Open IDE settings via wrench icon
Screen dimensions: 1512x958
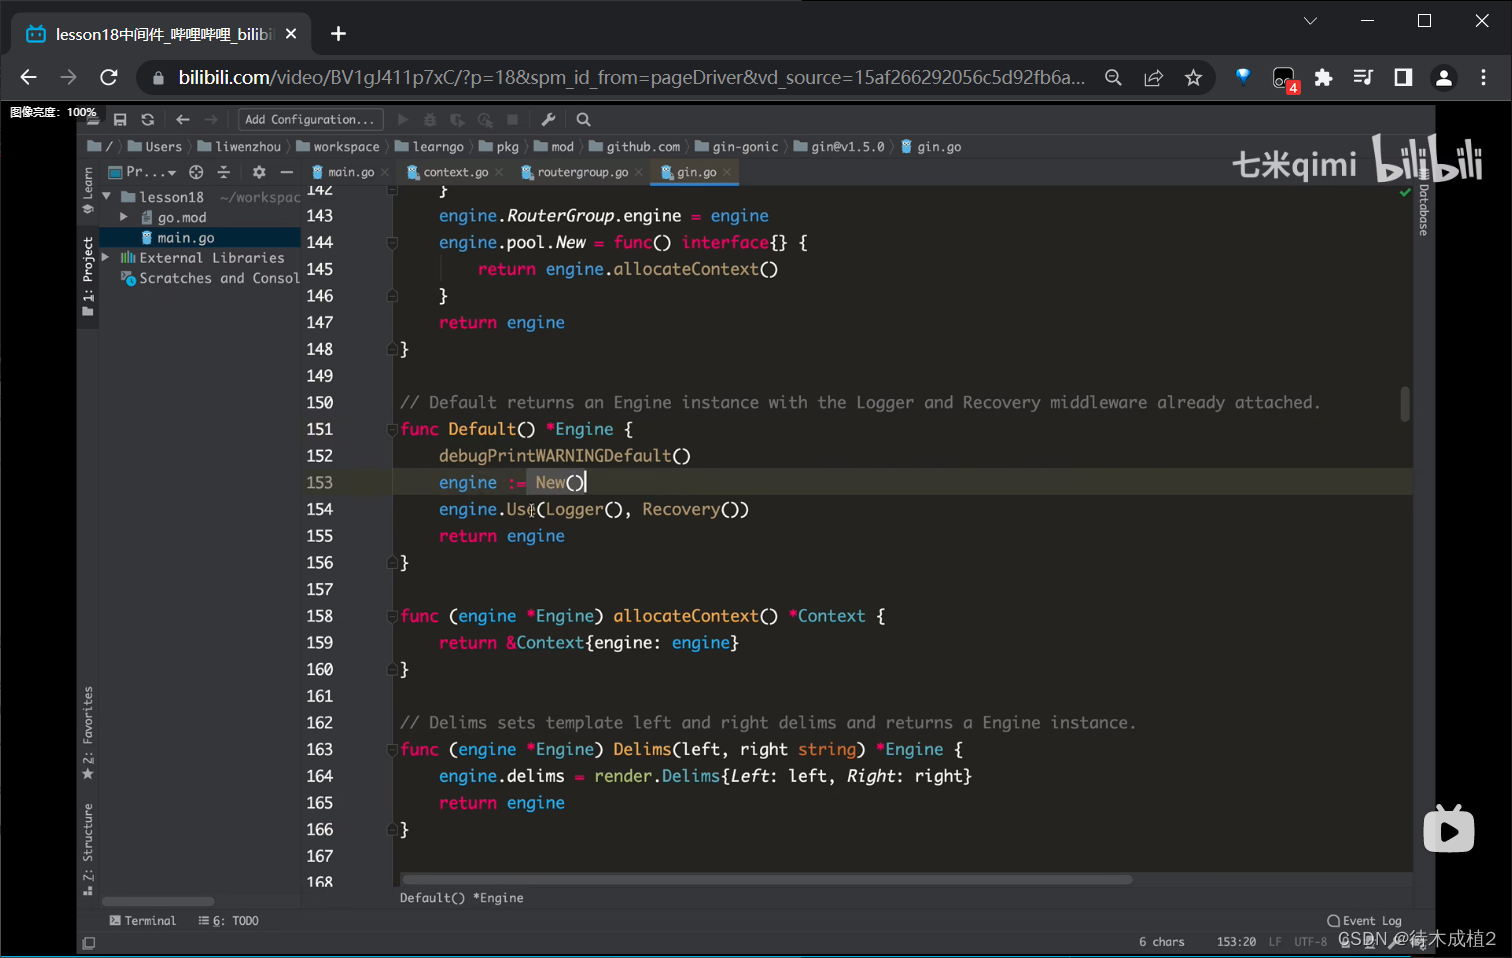click(548, 120)
